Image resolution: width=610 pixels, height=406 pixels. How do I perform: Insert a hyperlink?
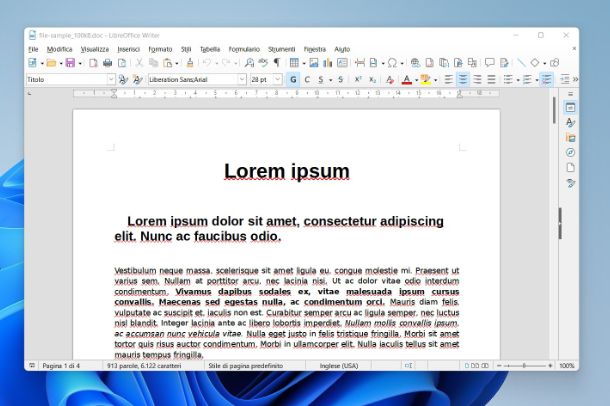pyautogui.click(x=415, y=63)
